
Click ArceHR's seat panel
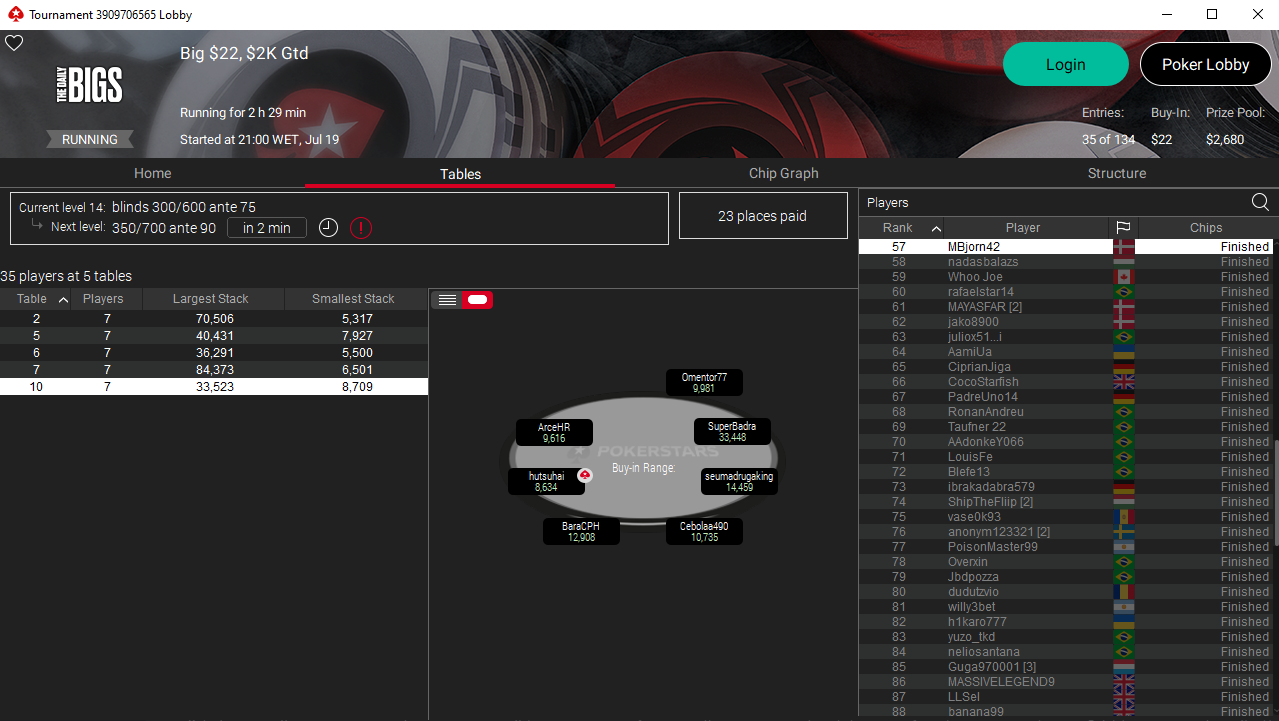pyautogui.click(x=554, y=432)
